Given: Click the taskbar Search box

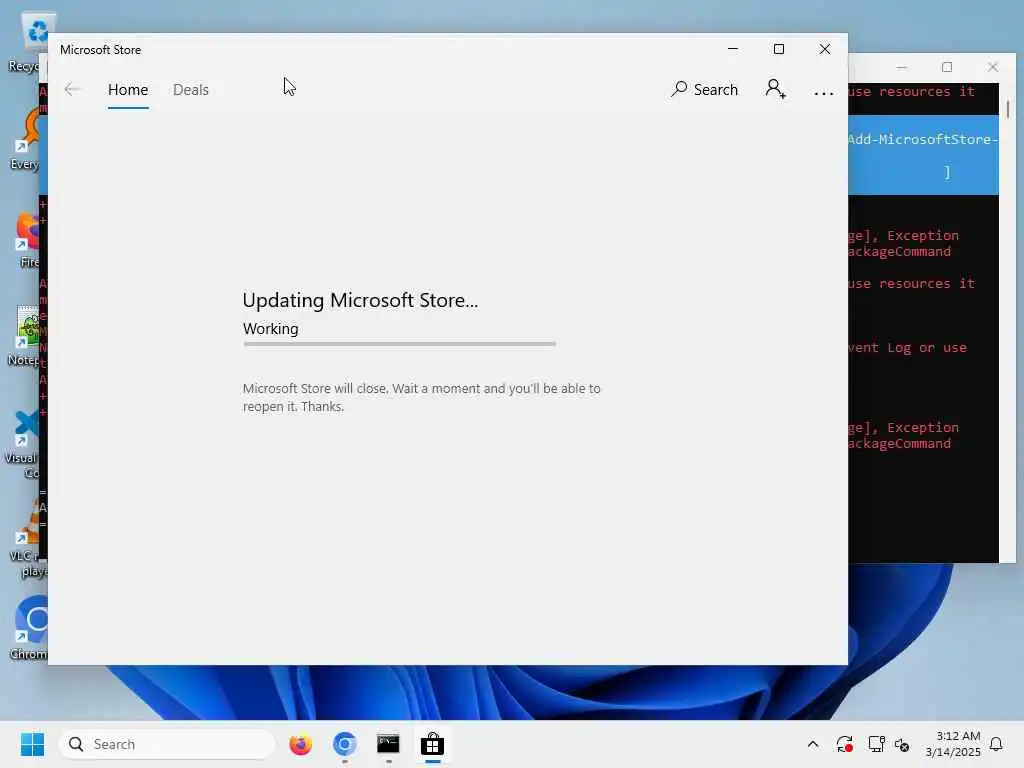Looking at the screenshot, I should pyautogui.click(x=167, y=744).
